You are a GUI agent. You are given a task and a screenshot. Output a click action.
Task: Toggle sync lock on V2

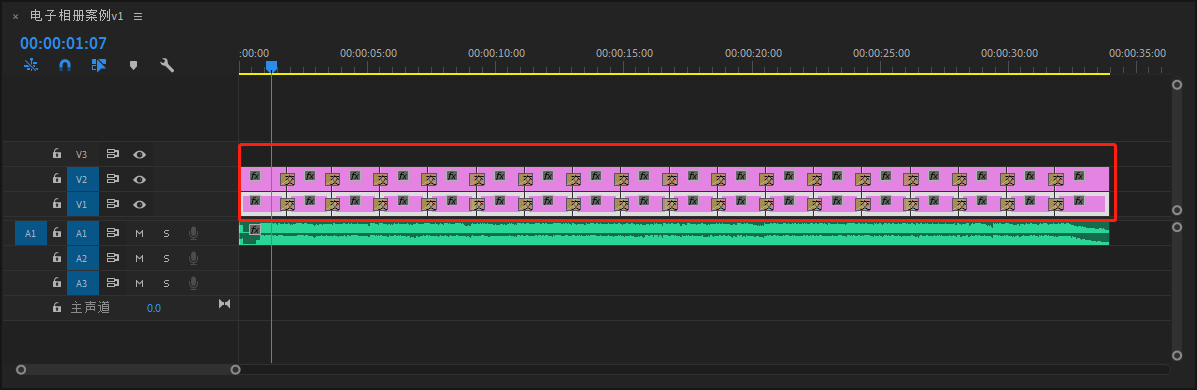[x=113, y=179]
